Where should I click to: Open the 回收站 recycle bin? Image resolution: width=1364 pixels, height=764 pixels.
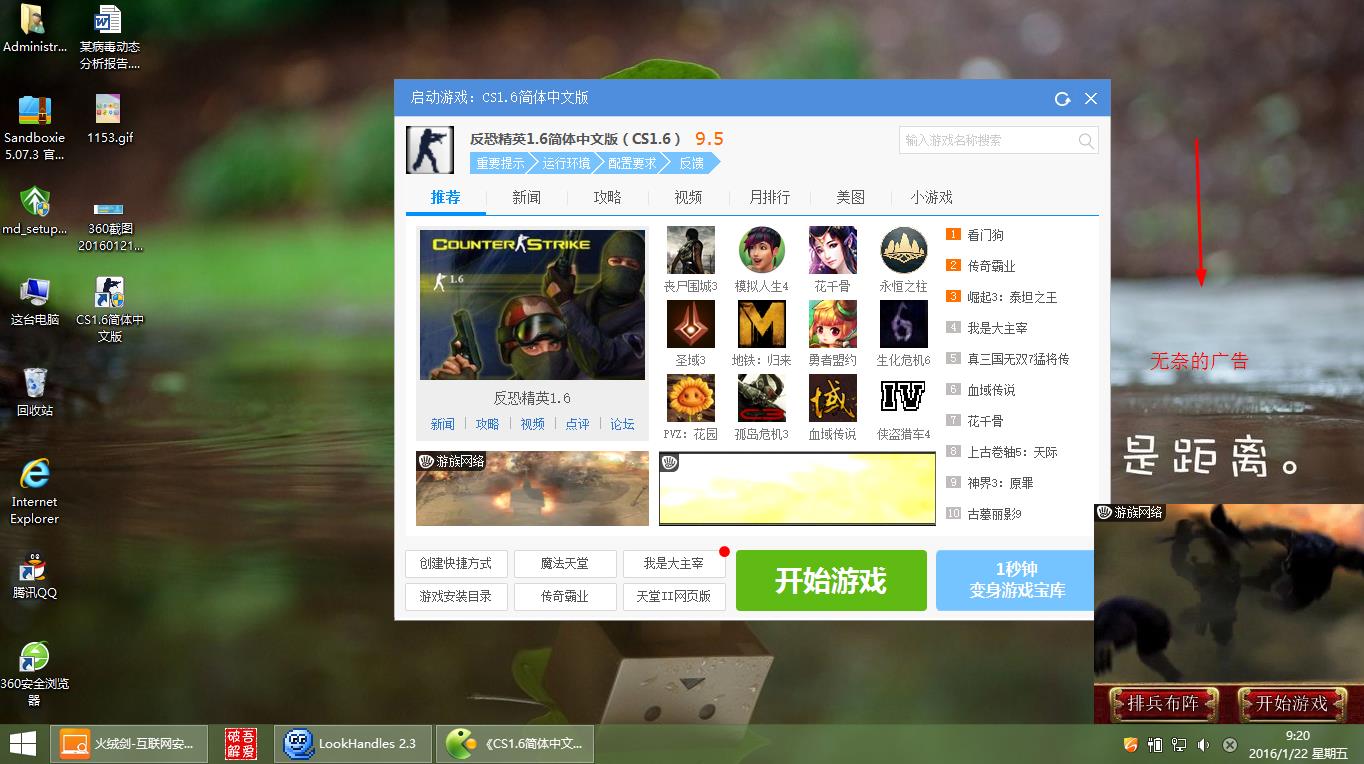pos(35,383)
